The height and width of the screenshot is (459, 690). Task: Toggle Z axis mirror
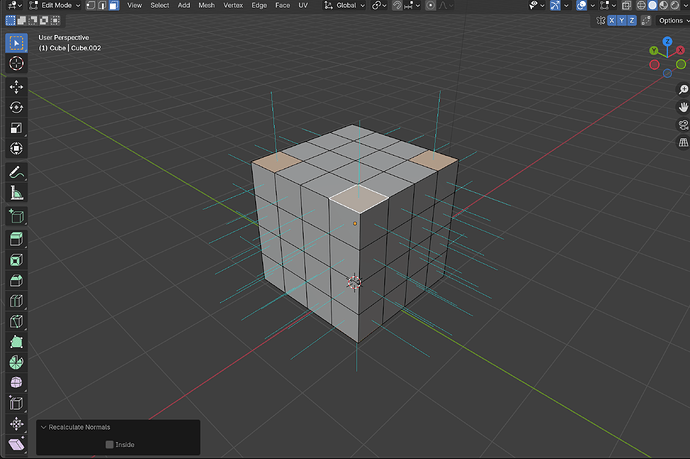coord(632,20)
